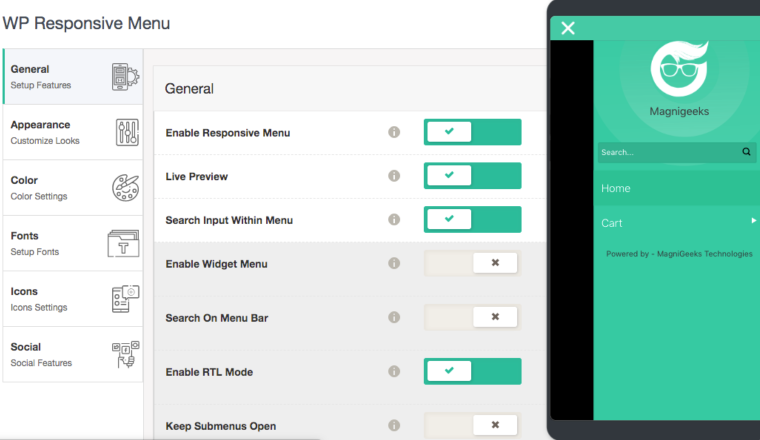
Task: Click the info icon for Search On Menu Bar
Action: point(394,317)
